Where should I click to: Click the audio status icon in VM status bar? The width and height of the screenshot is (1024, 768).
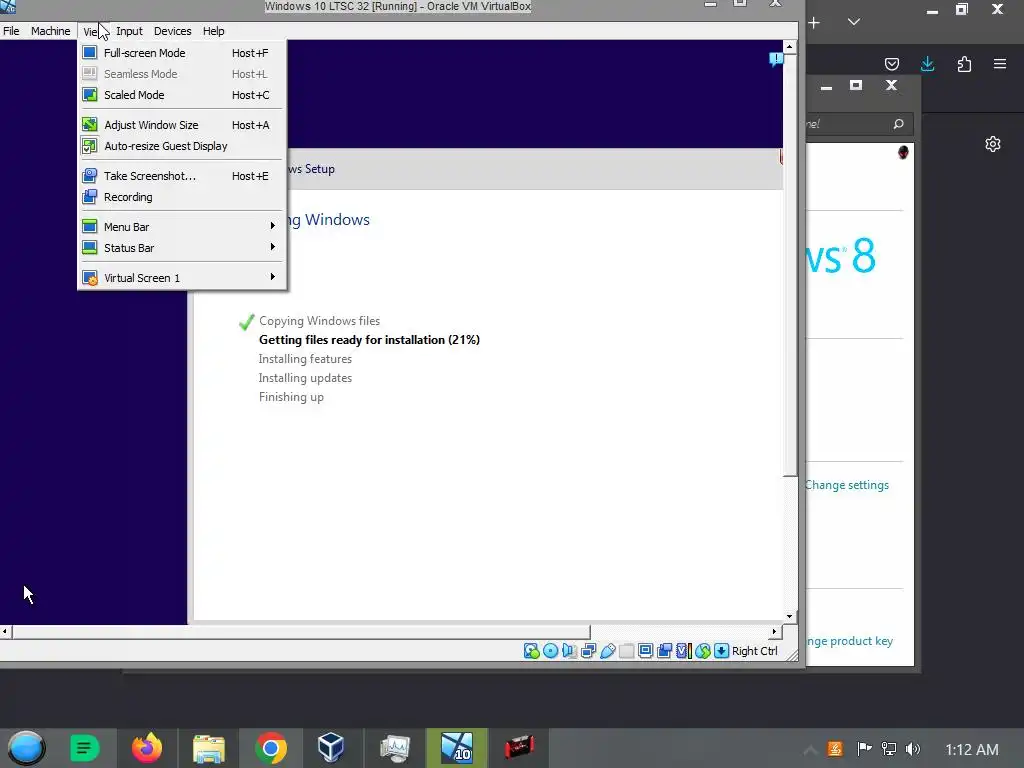(x=569, y=650)
